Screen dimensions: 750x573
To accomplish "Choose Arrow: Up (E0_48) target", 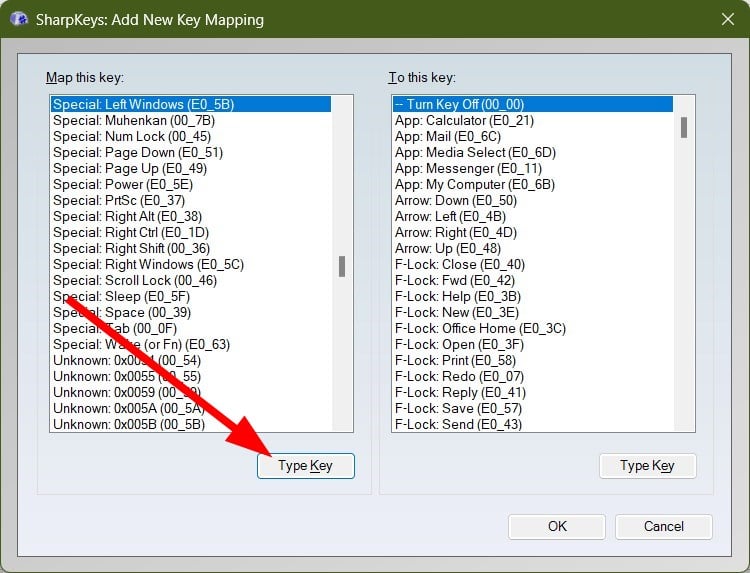I will (533, 249).
